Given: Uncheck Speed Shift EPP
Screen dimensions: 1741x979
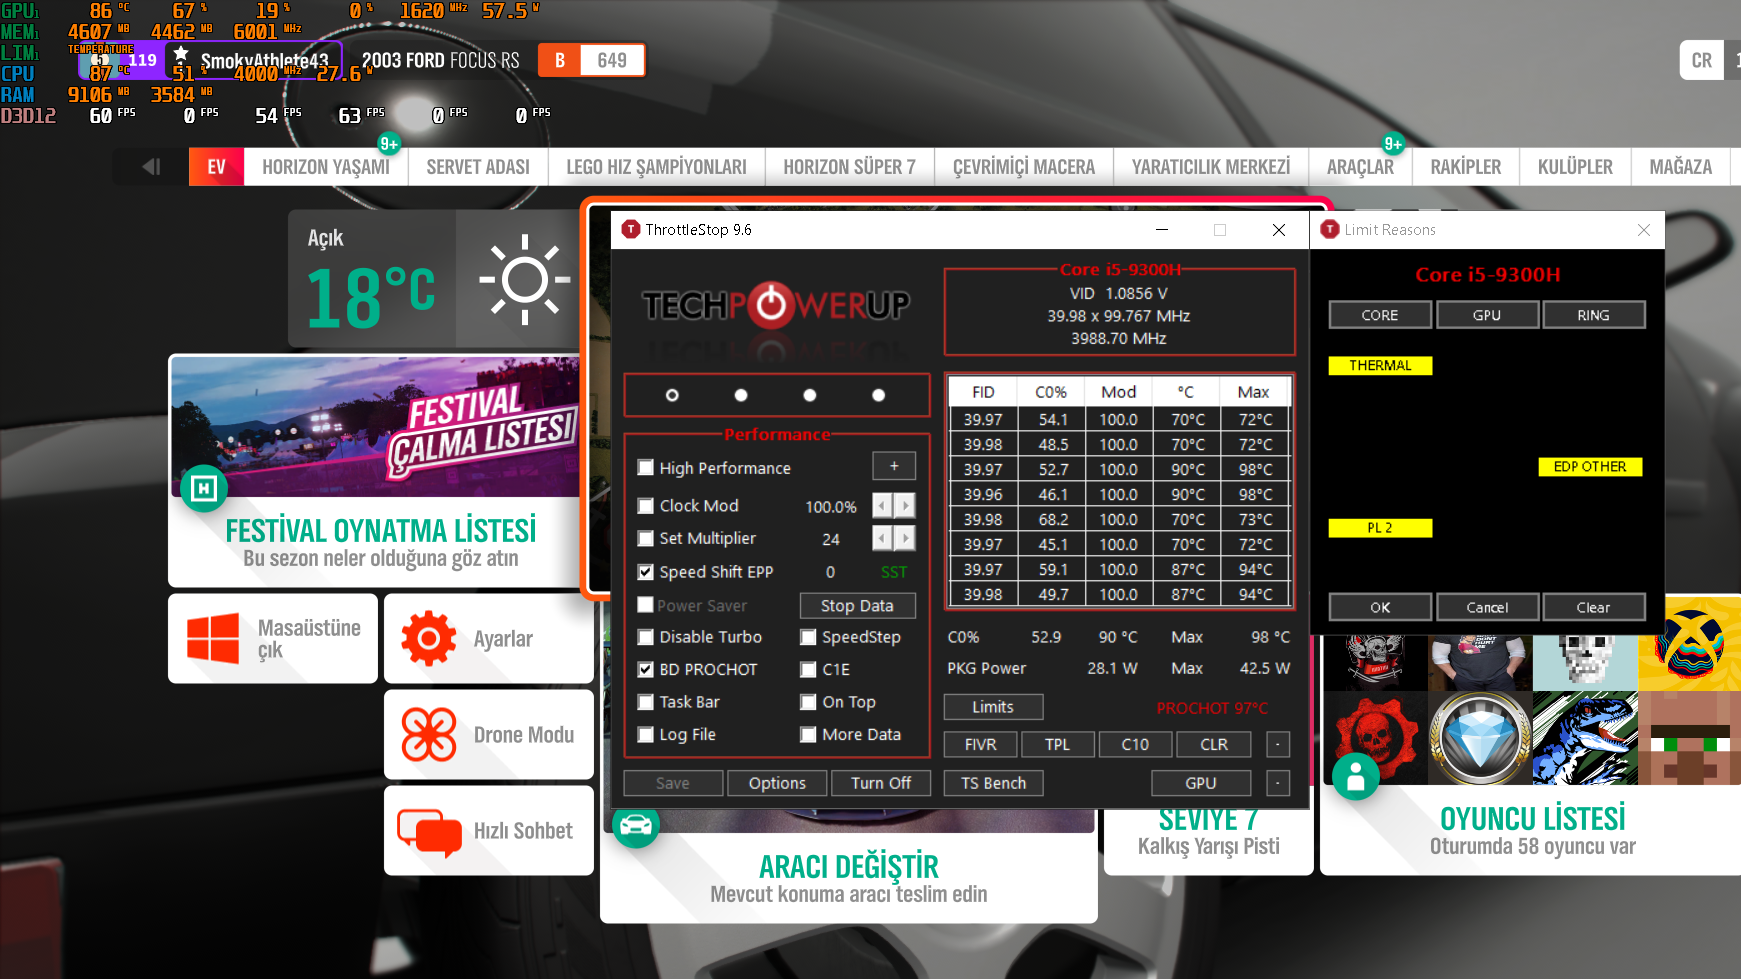Looking at the screenshot, I should point(646,572).
